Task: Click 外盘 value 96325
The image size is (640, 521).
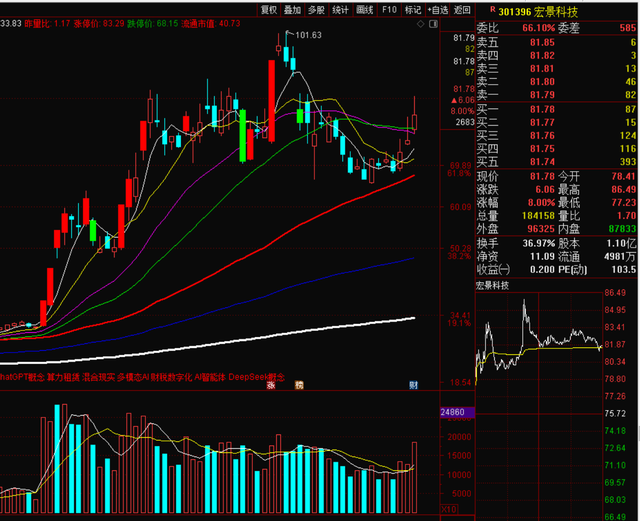Action: tap(541, 229)
